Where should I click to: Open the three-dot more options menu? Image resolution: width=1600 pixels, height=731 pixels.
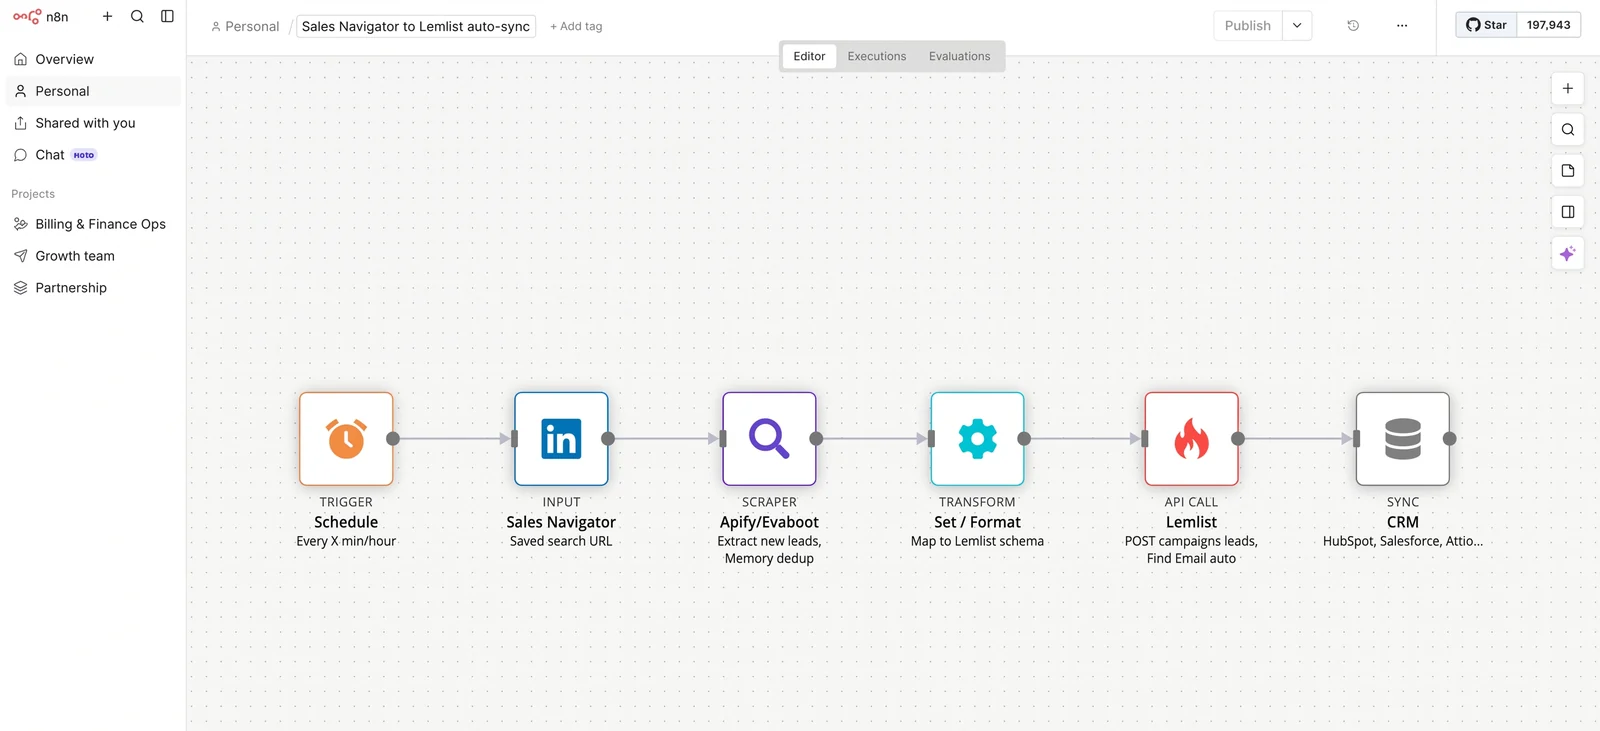[x=1402, y=26]
